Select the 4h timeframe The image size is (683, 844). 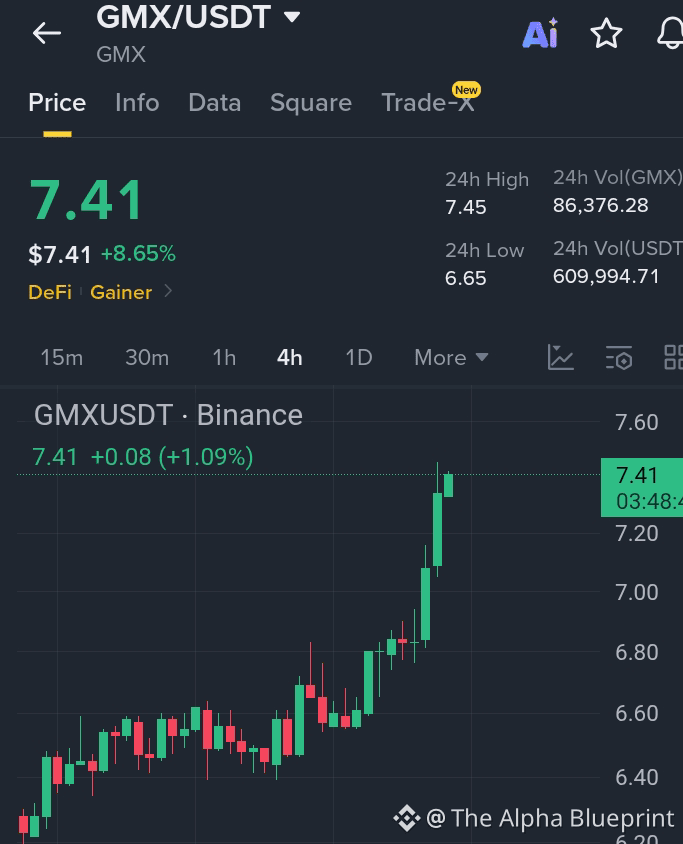pos(290,357)
